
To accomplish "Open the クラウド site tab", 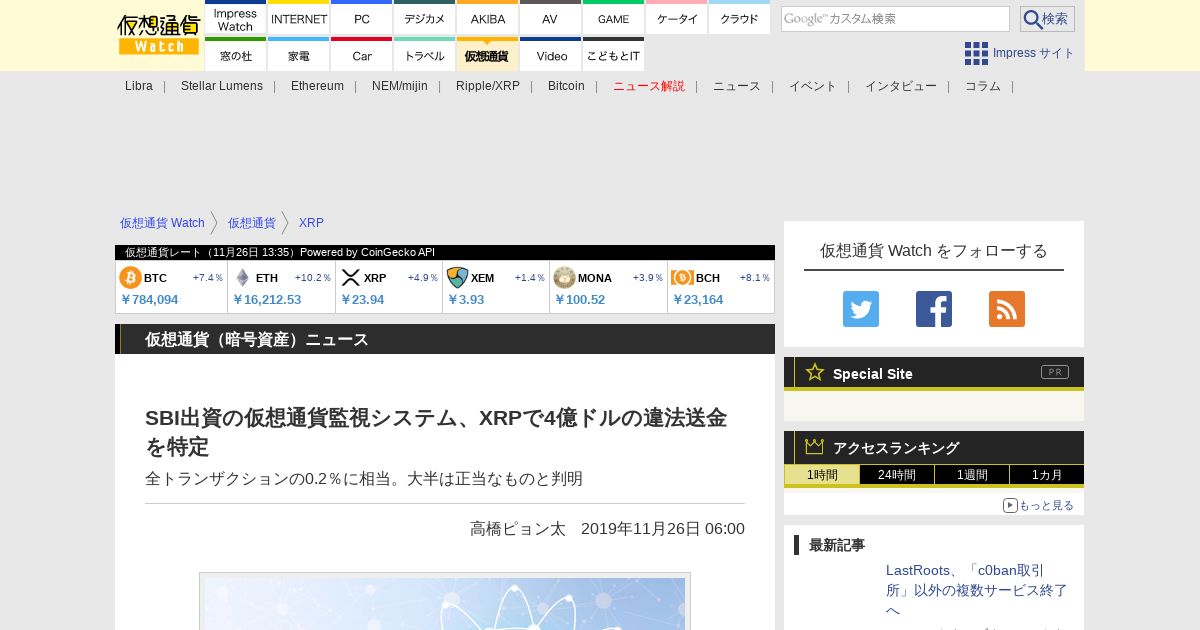I will [x=740, y=18].
